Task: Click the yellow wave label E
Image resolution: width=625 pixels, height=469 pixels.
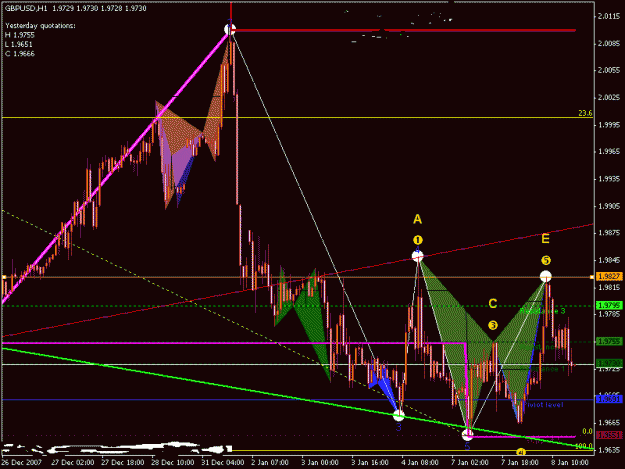Action: (x=545, y=239)
